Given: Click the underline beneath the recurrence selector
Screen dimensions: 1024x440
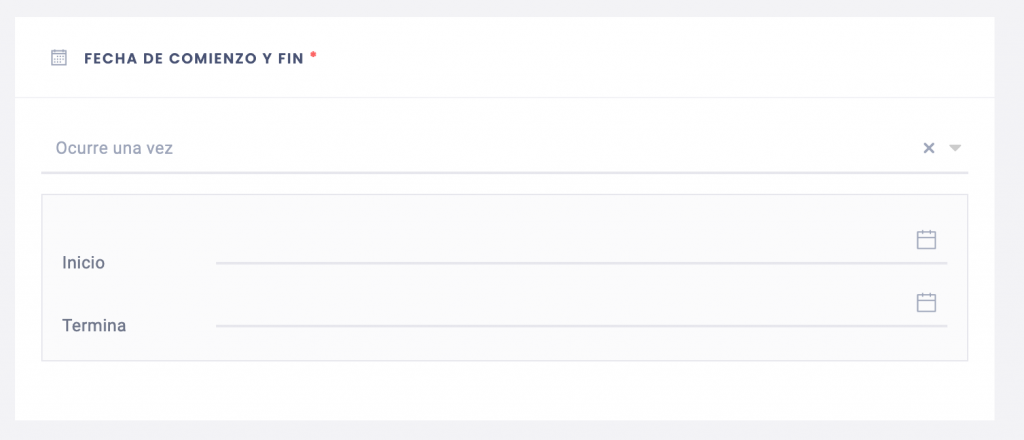Looking at the screenshot, I should (x=504, y=173).
